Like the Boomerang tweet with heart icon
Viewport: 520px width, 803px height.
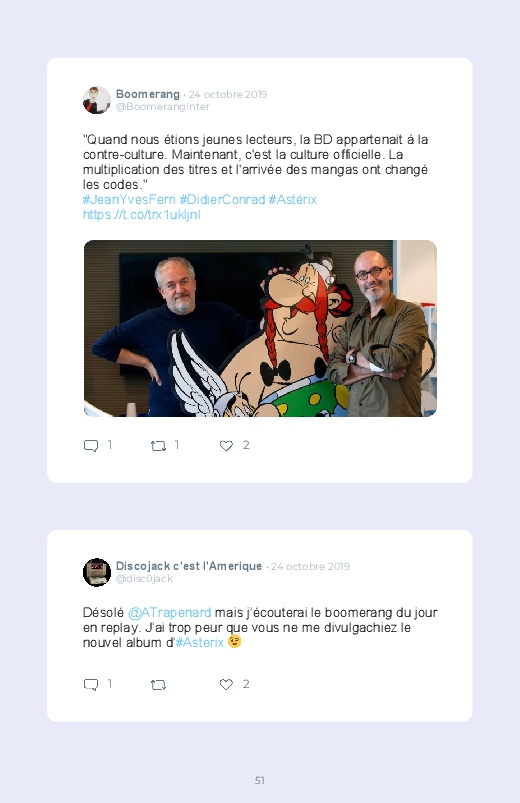point(226,446)
